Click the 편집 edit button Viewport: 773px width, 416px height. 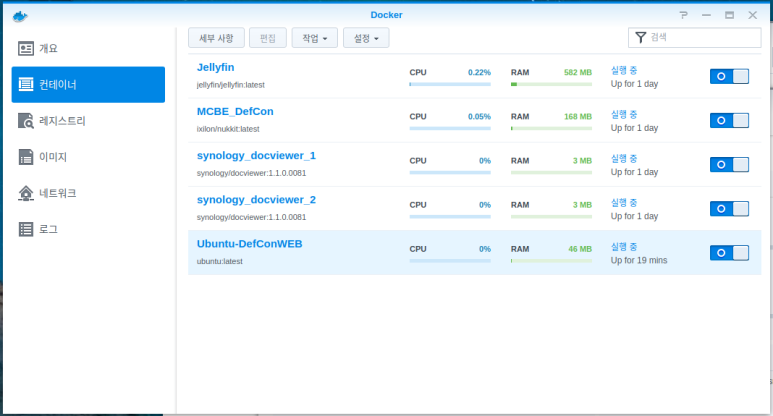268,38
